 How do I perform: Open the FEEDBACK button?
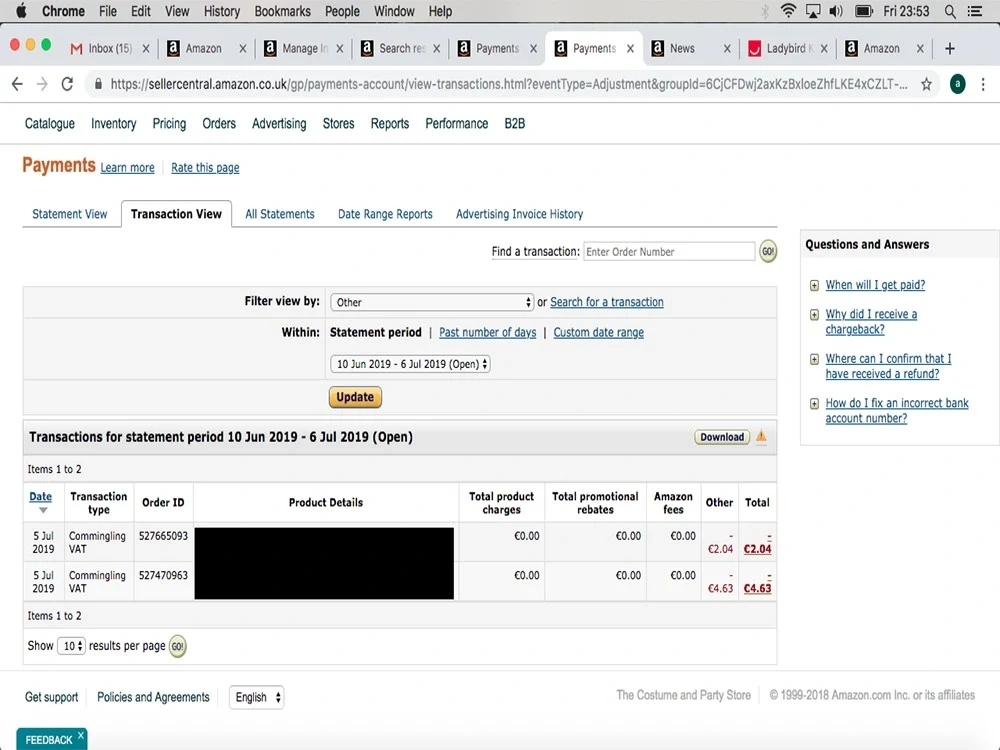coord(48,740)
